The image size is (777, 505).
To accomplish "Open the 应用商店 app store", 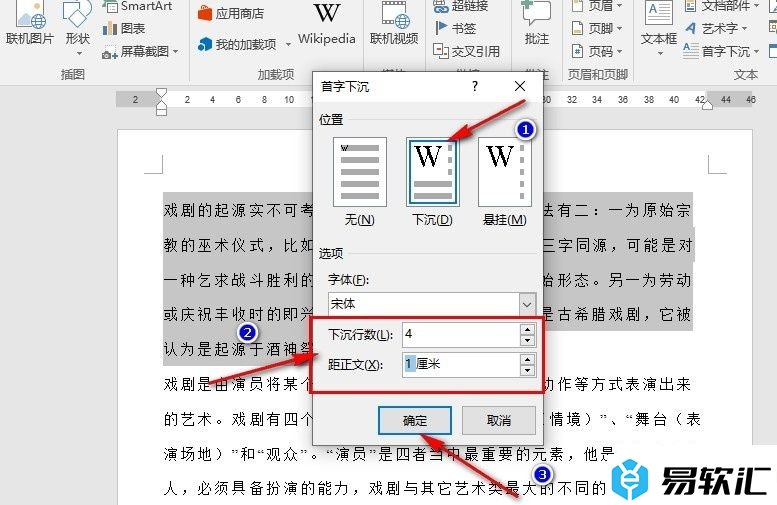I will (x=230, y=13).
